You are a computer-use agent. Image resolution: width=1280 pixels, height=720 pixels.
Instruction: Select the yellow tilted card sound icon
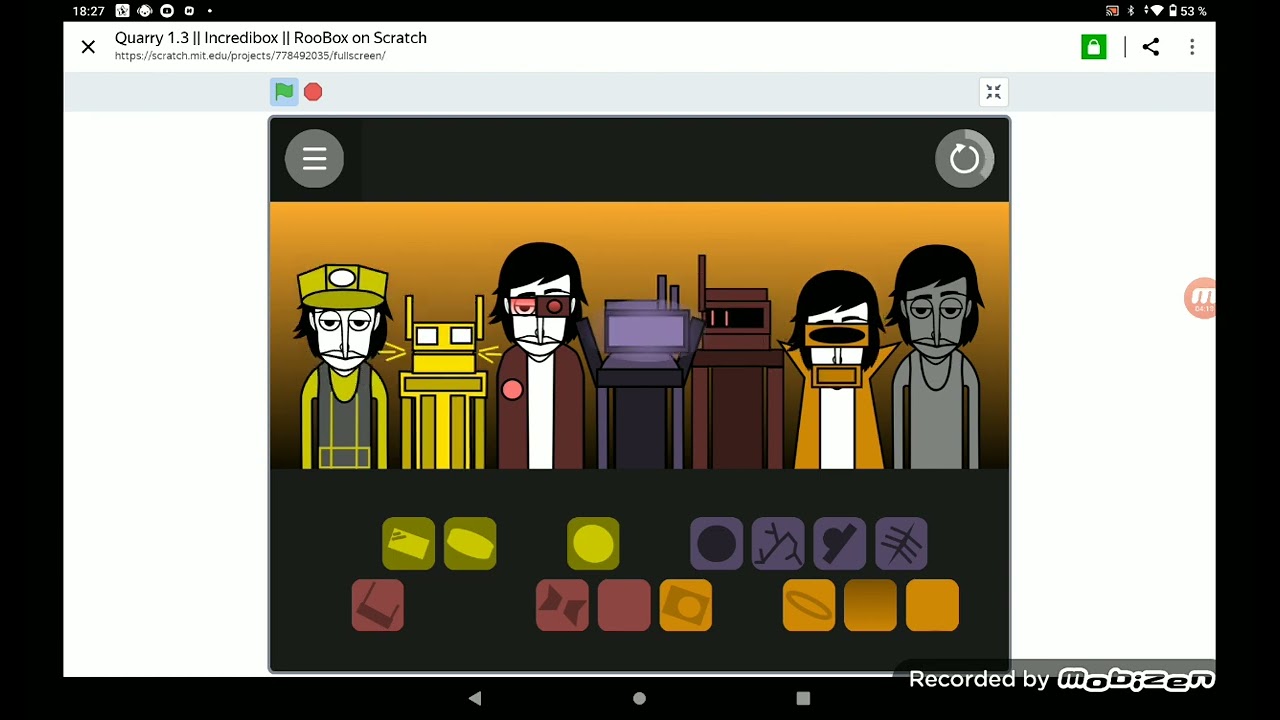[x=408, y=544]
